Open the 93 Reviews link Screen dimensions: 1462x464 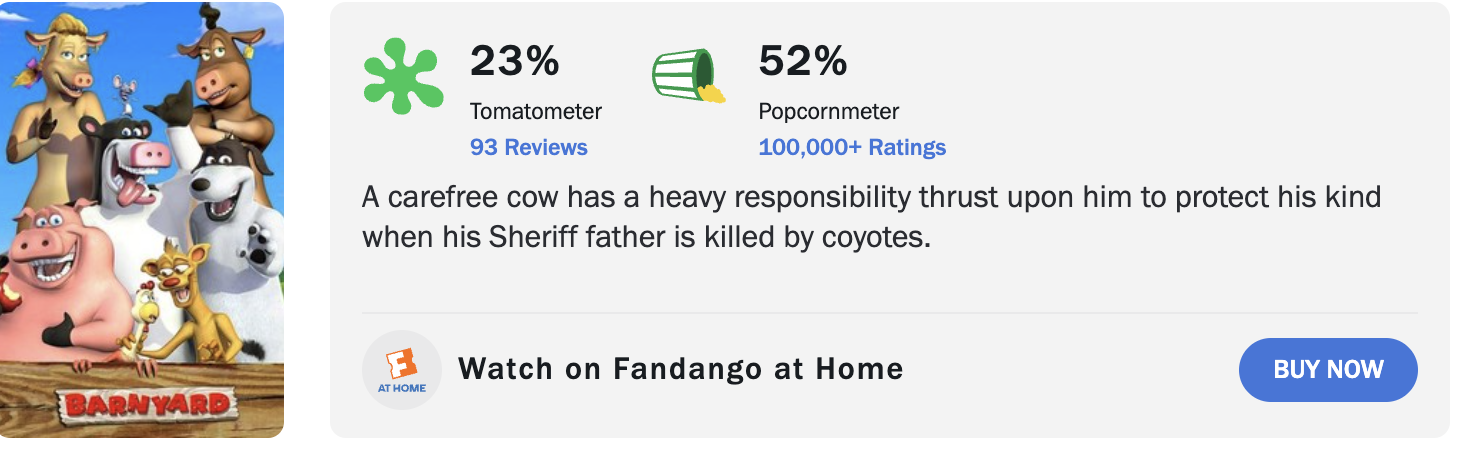pos(529,147)
